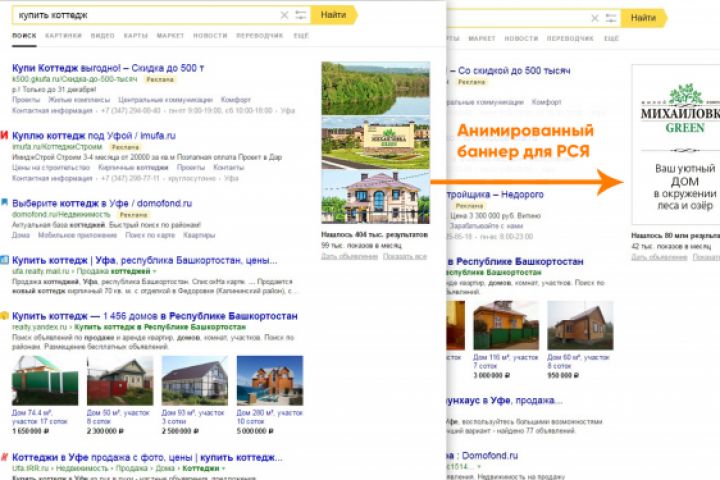Click 'Жилые комплексы' sitelink in first ad
This screenshot has height=480, width=720.
(x=79, y=100)
